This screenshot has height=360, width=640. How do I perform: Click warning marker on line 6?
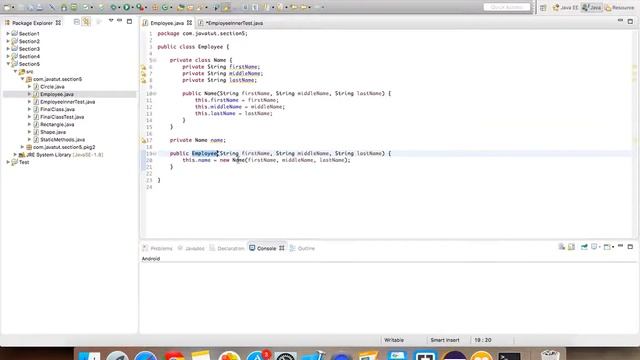pyautogui.click(x=144, y=67)
